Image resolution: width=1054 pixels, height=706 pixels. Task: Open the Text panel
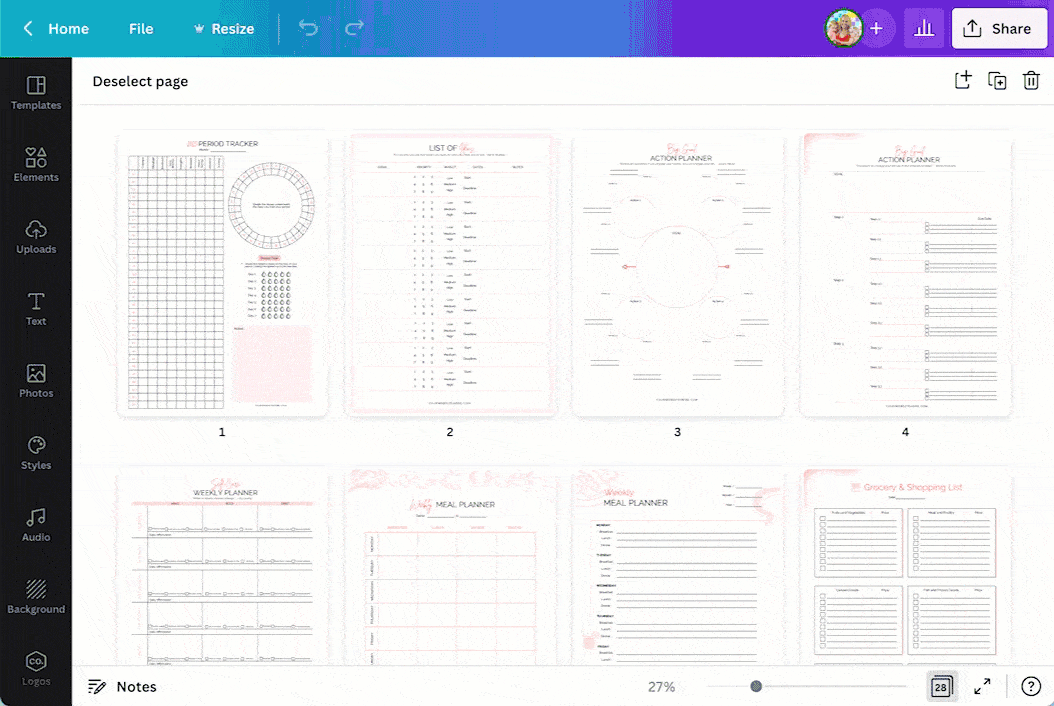tap(36, 309)
